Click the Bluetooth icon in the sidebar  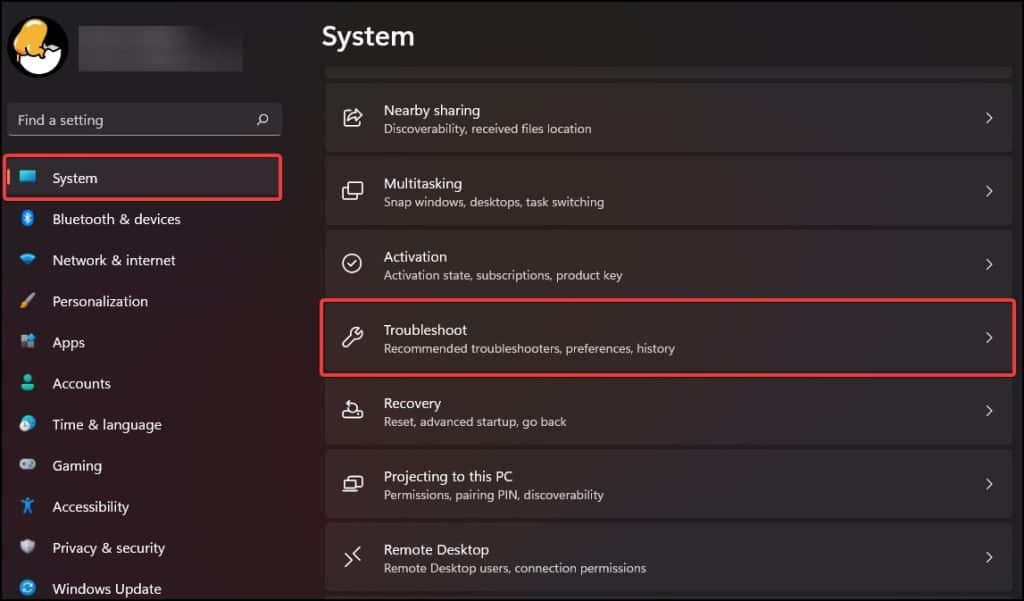(26, 219)
